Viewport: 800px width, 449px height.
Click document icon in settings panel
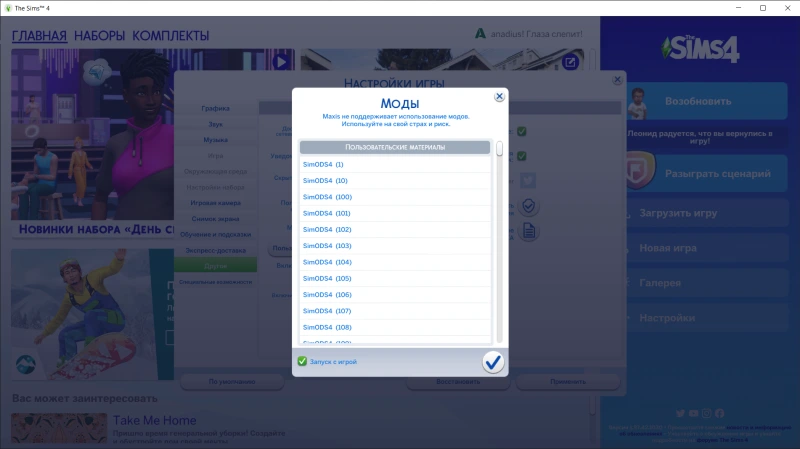tap(529, 231)
